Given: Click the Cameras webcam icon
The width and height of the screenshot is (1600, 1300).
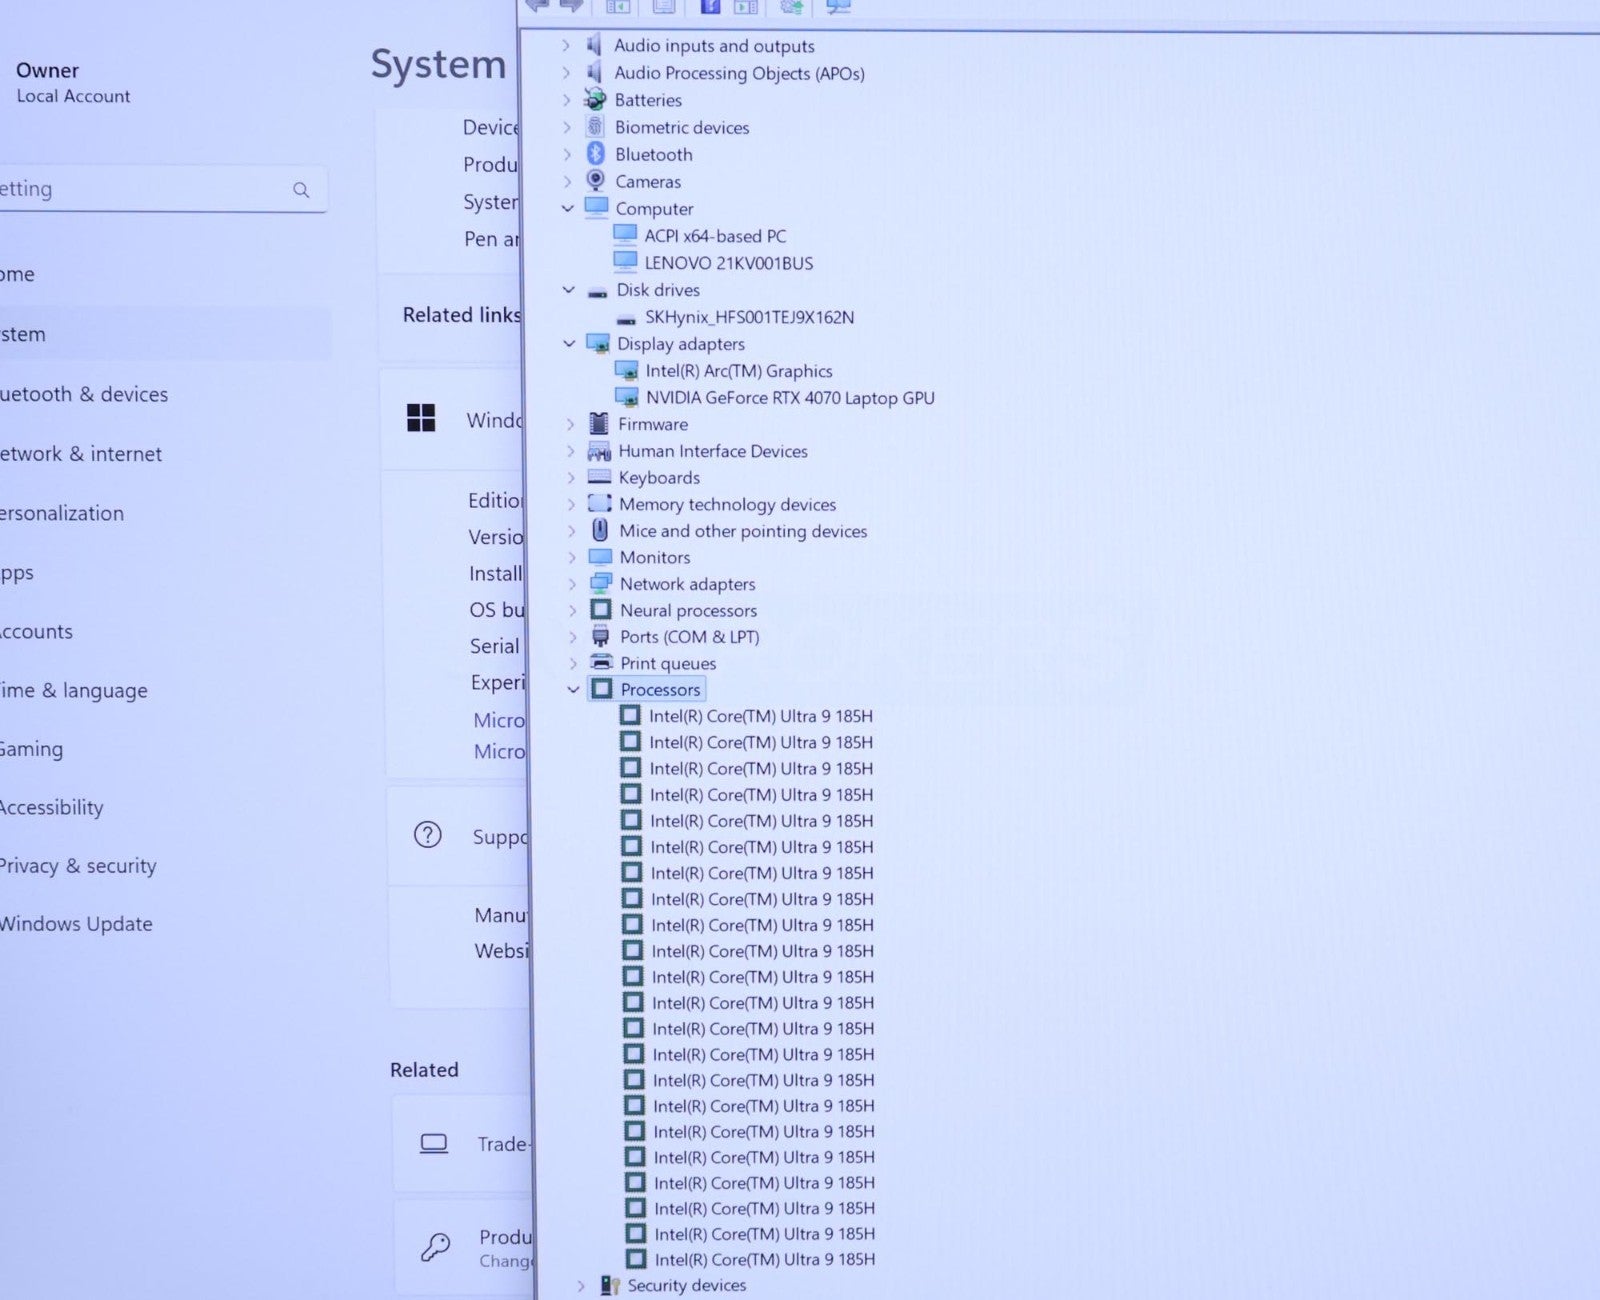Looking at the screenshot, I should [x=596, y=181].
